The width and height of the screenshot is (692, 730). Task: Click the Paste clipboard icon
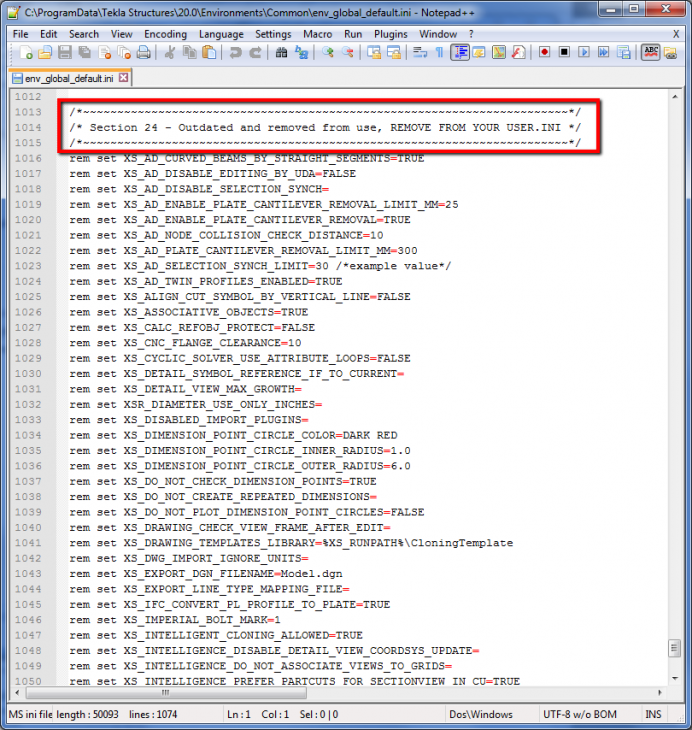click(x=210, y=53)
